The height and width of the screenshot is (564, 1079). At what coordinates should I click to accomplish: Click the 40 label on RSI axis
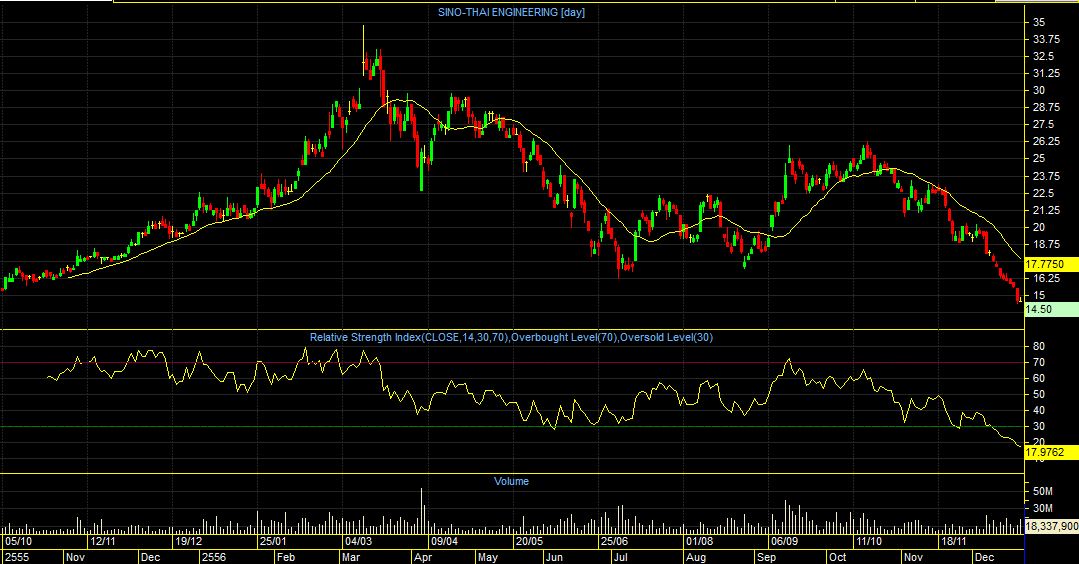(x=1038, y=411)
